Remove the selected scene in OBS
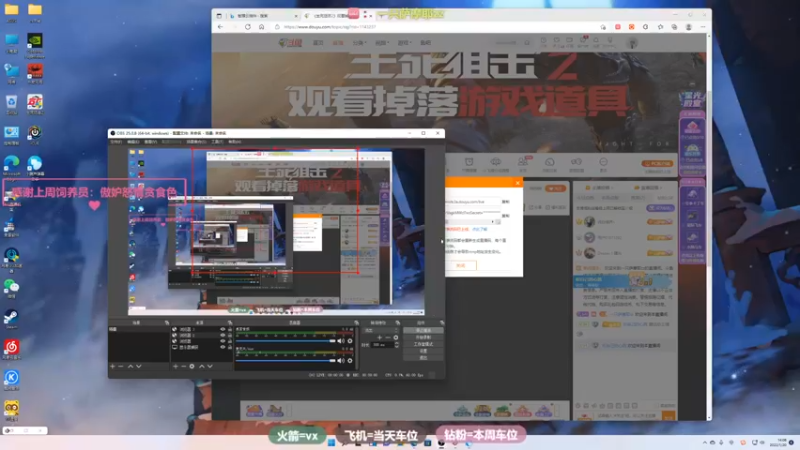 point(121,366)
